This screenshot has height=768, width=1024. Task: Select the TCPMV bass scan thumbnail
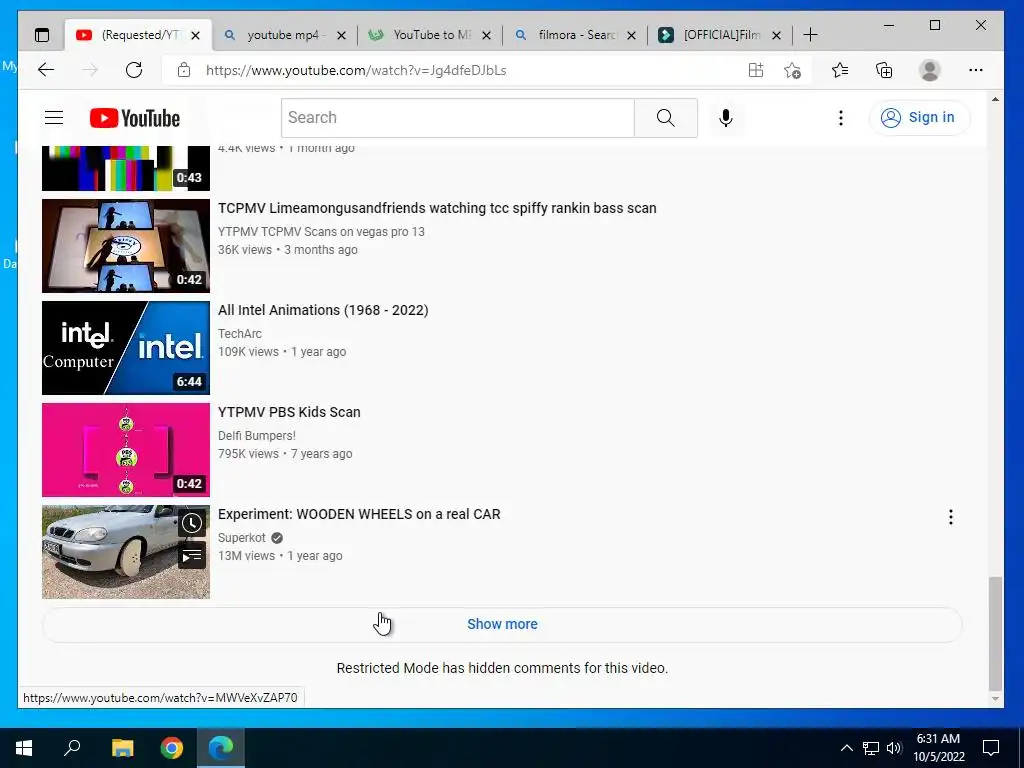pos(126,246)
